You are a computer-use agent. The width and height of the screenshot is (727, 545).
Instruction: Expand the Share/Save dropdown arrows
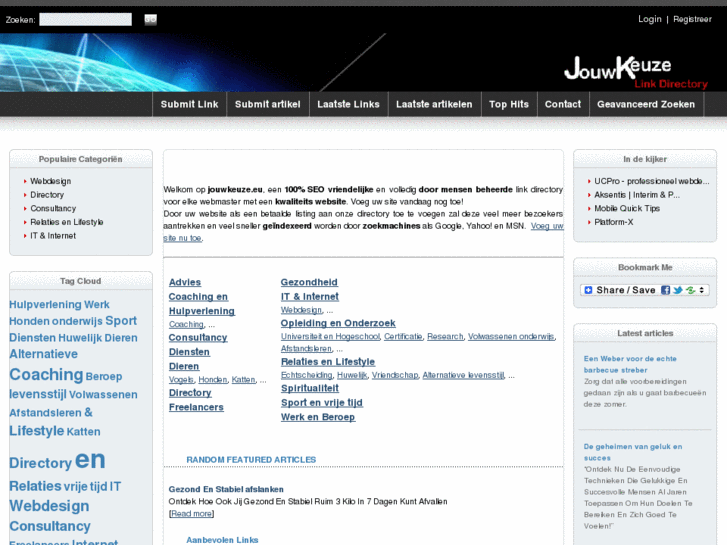[702, 290]
